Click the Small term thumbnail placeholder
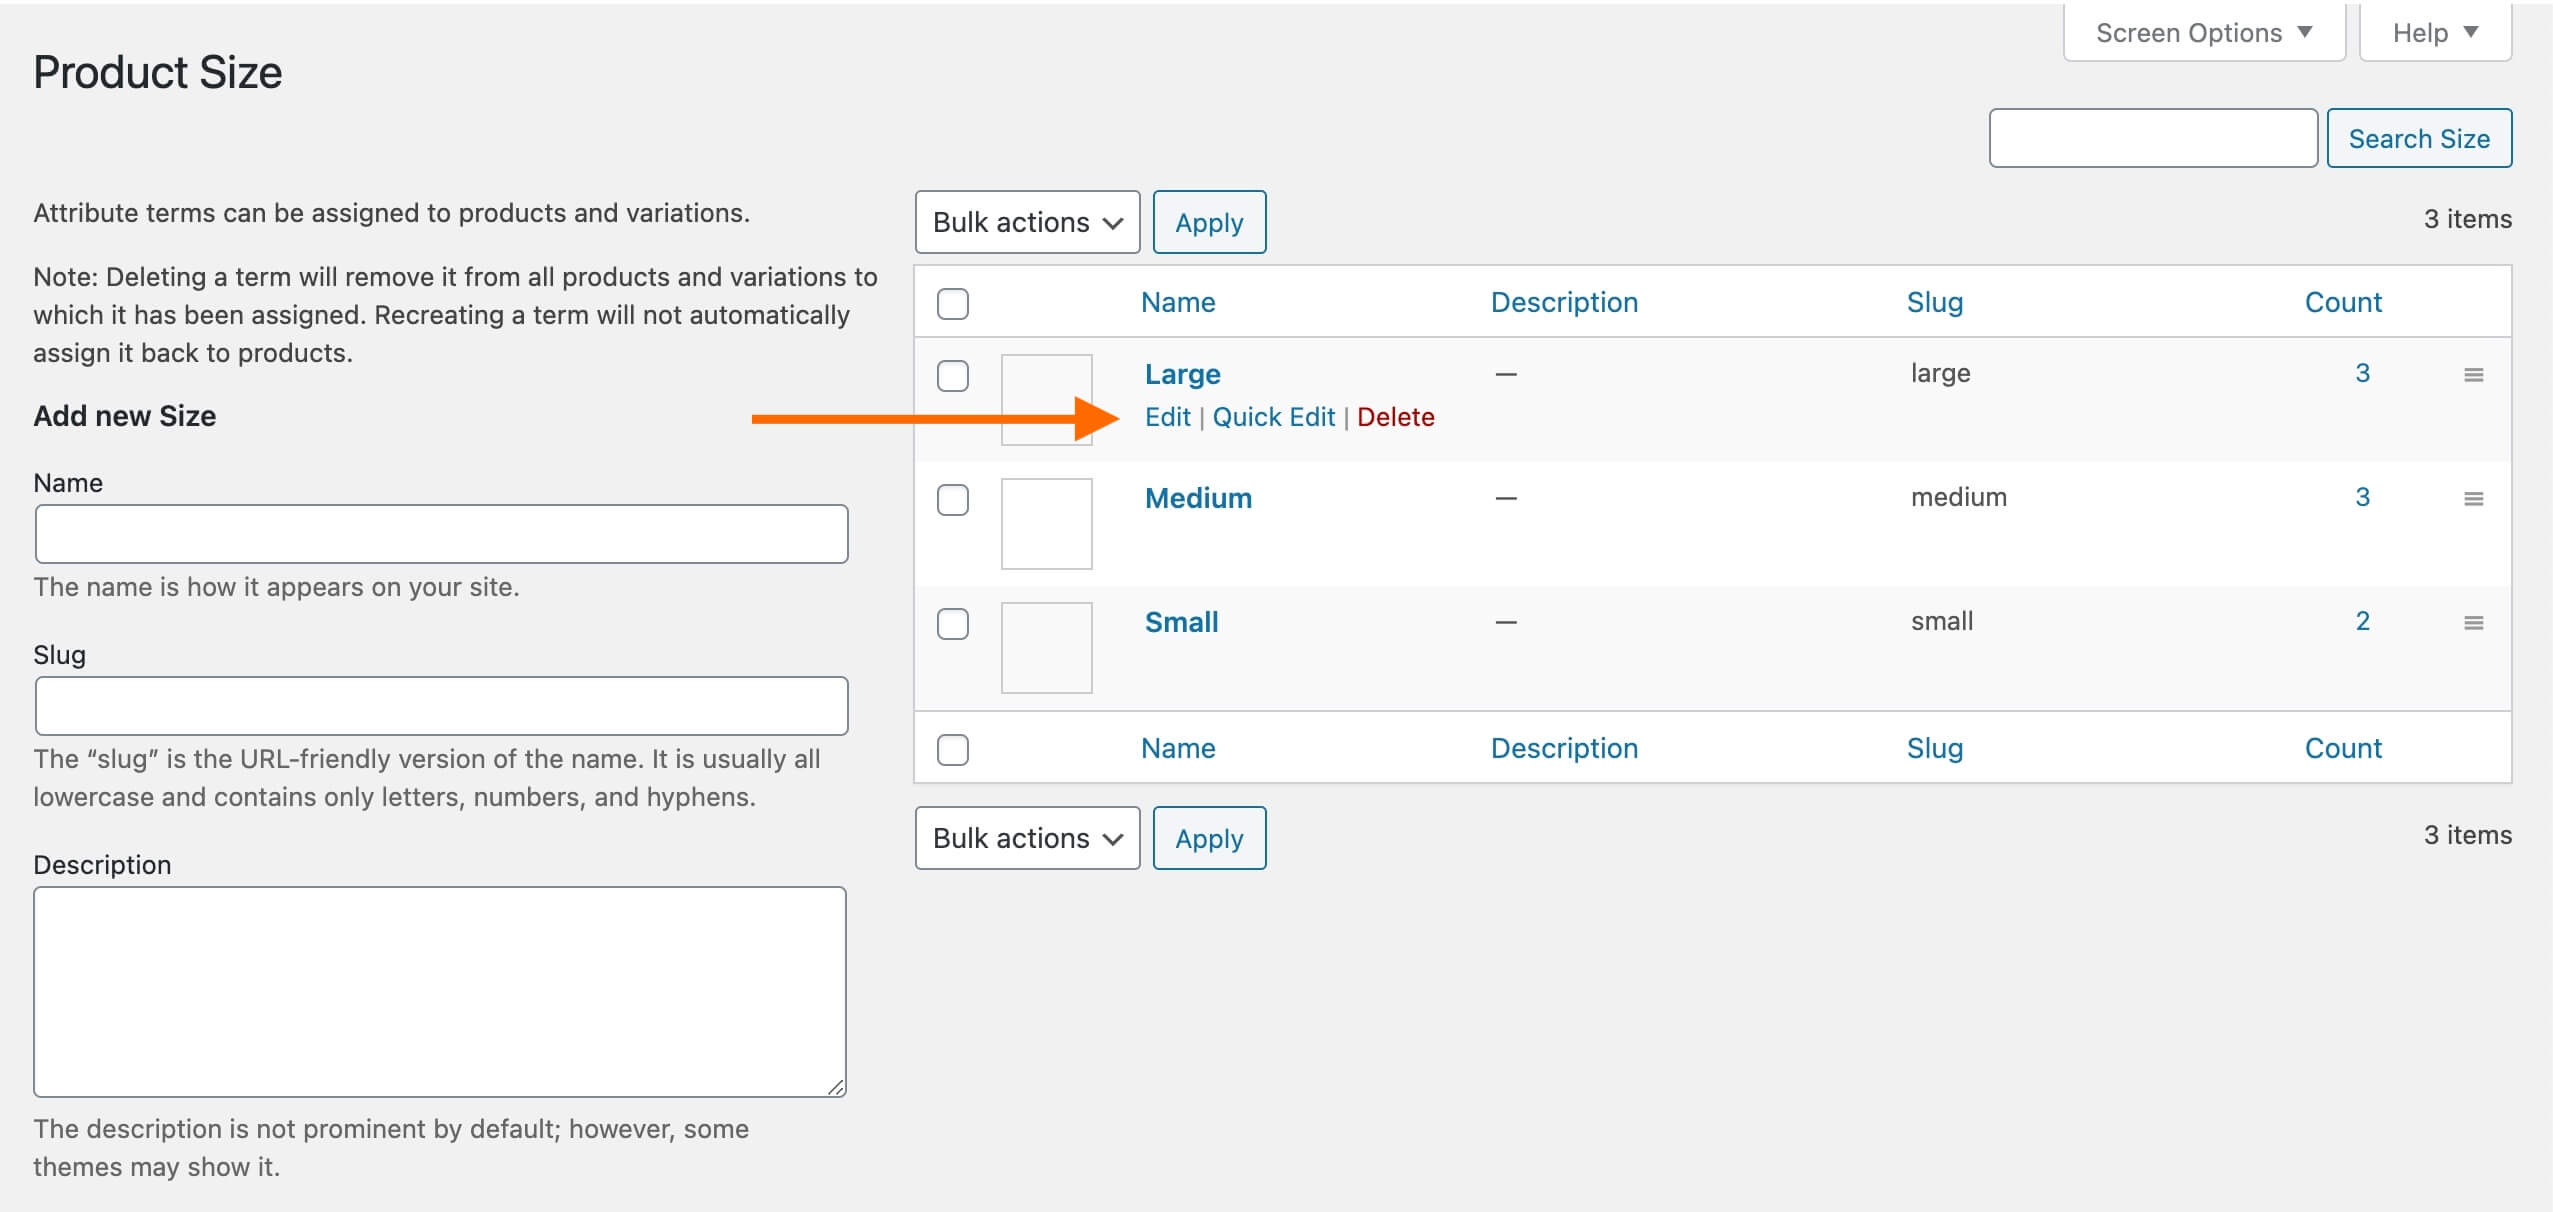This screenshot has height=1212, width=2553. click(1046, 647)
